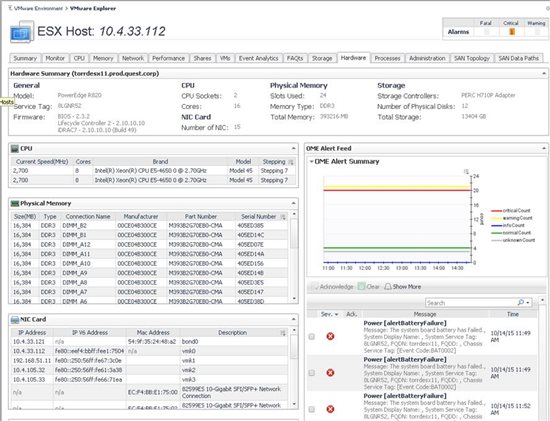Click the Search input field in alert feed

tap(471, 302)
